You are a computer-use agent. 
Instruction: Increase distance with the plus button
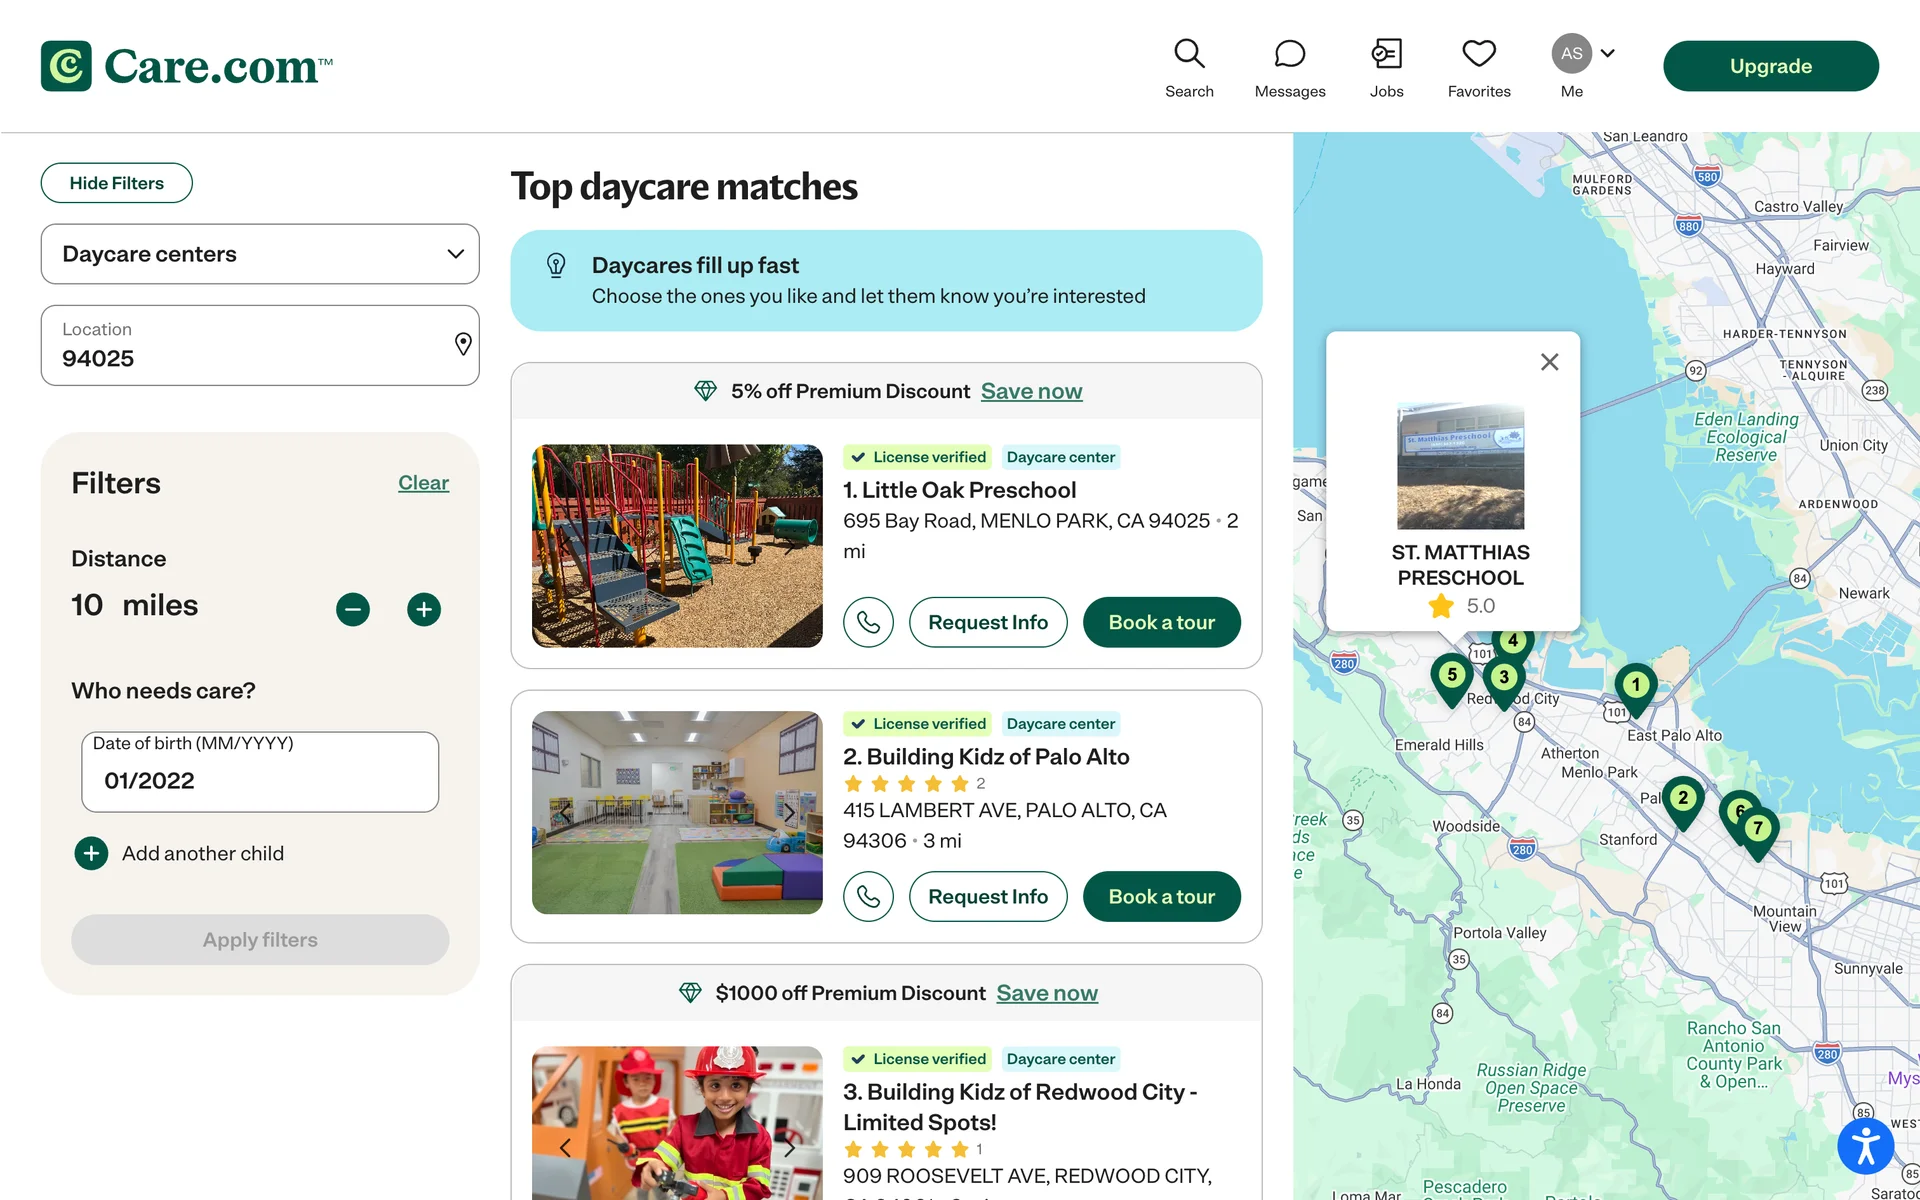[424, 609]
